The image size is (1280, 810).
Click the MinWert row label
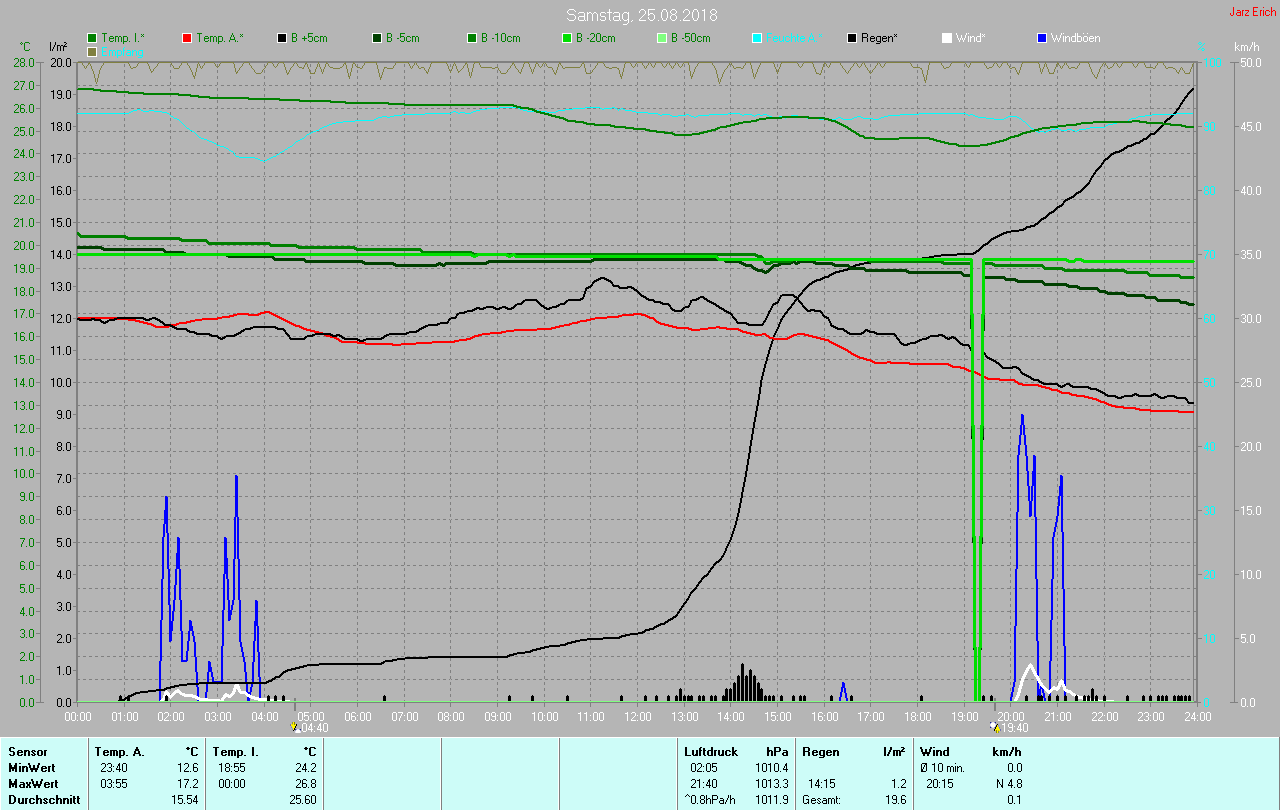32,768
